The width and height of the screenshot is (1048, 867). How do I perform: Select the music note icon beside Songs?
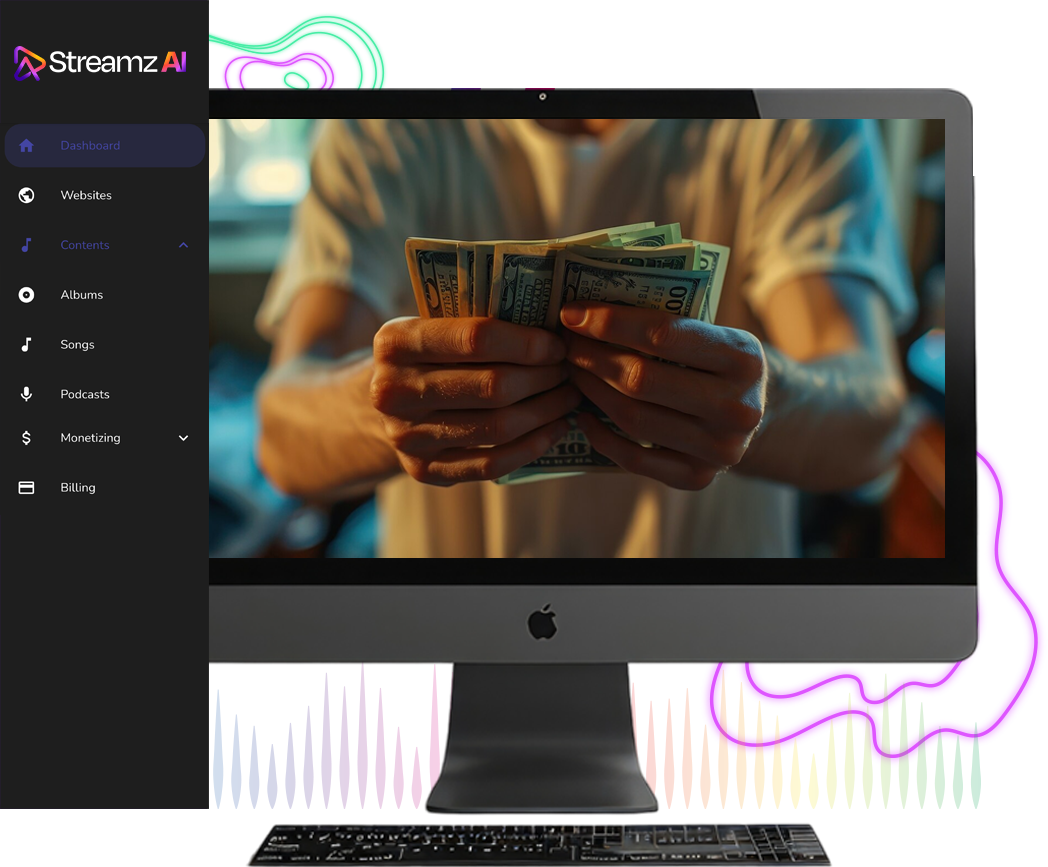pos(27,345)
